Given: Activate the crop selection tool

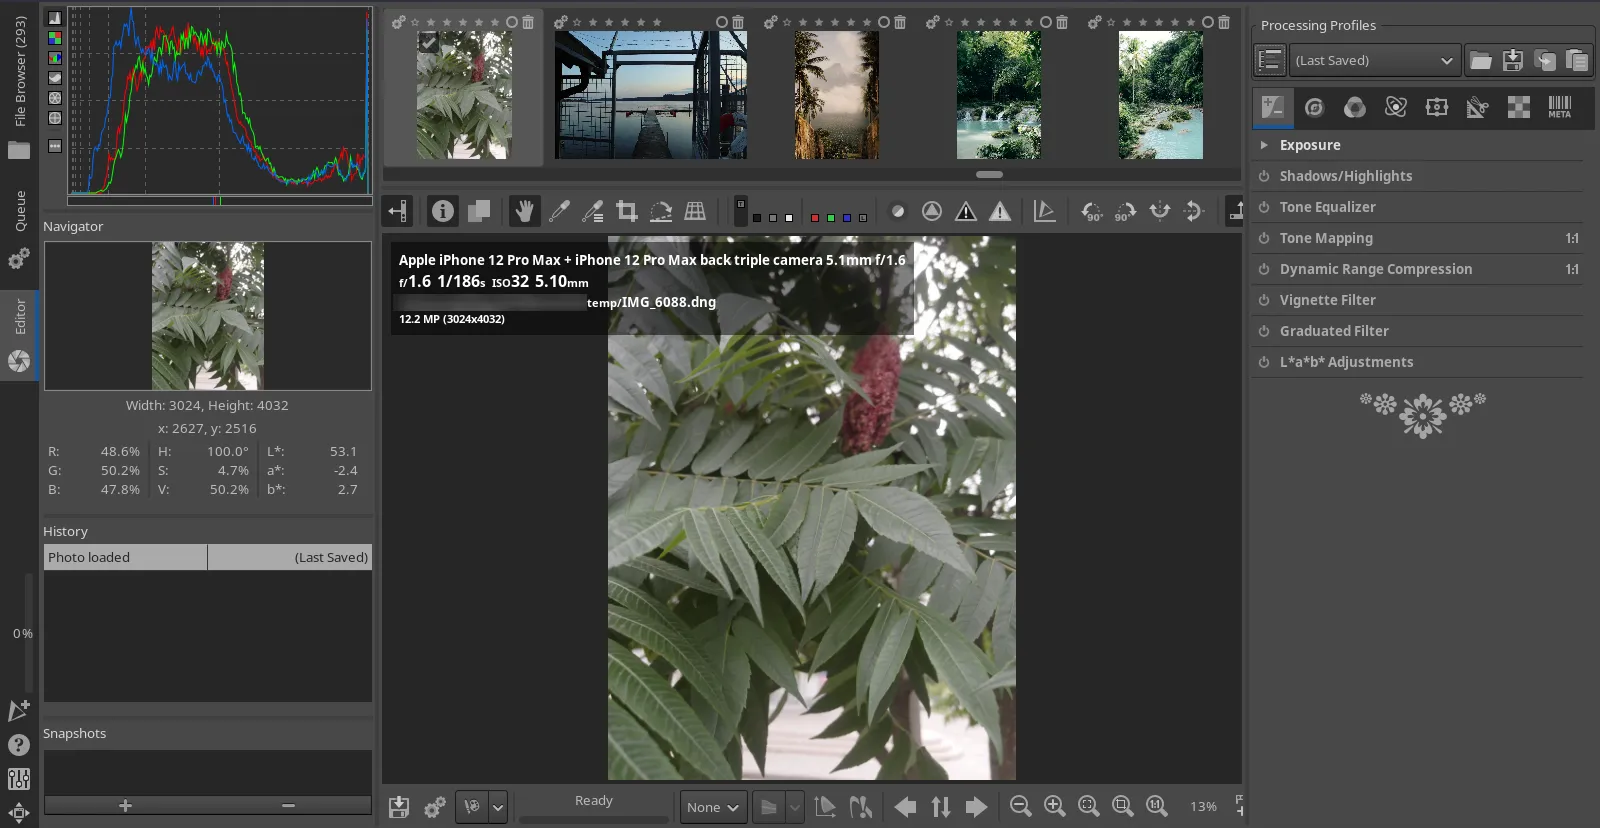Looking at the screenshot, I should [x=627, y=211].
